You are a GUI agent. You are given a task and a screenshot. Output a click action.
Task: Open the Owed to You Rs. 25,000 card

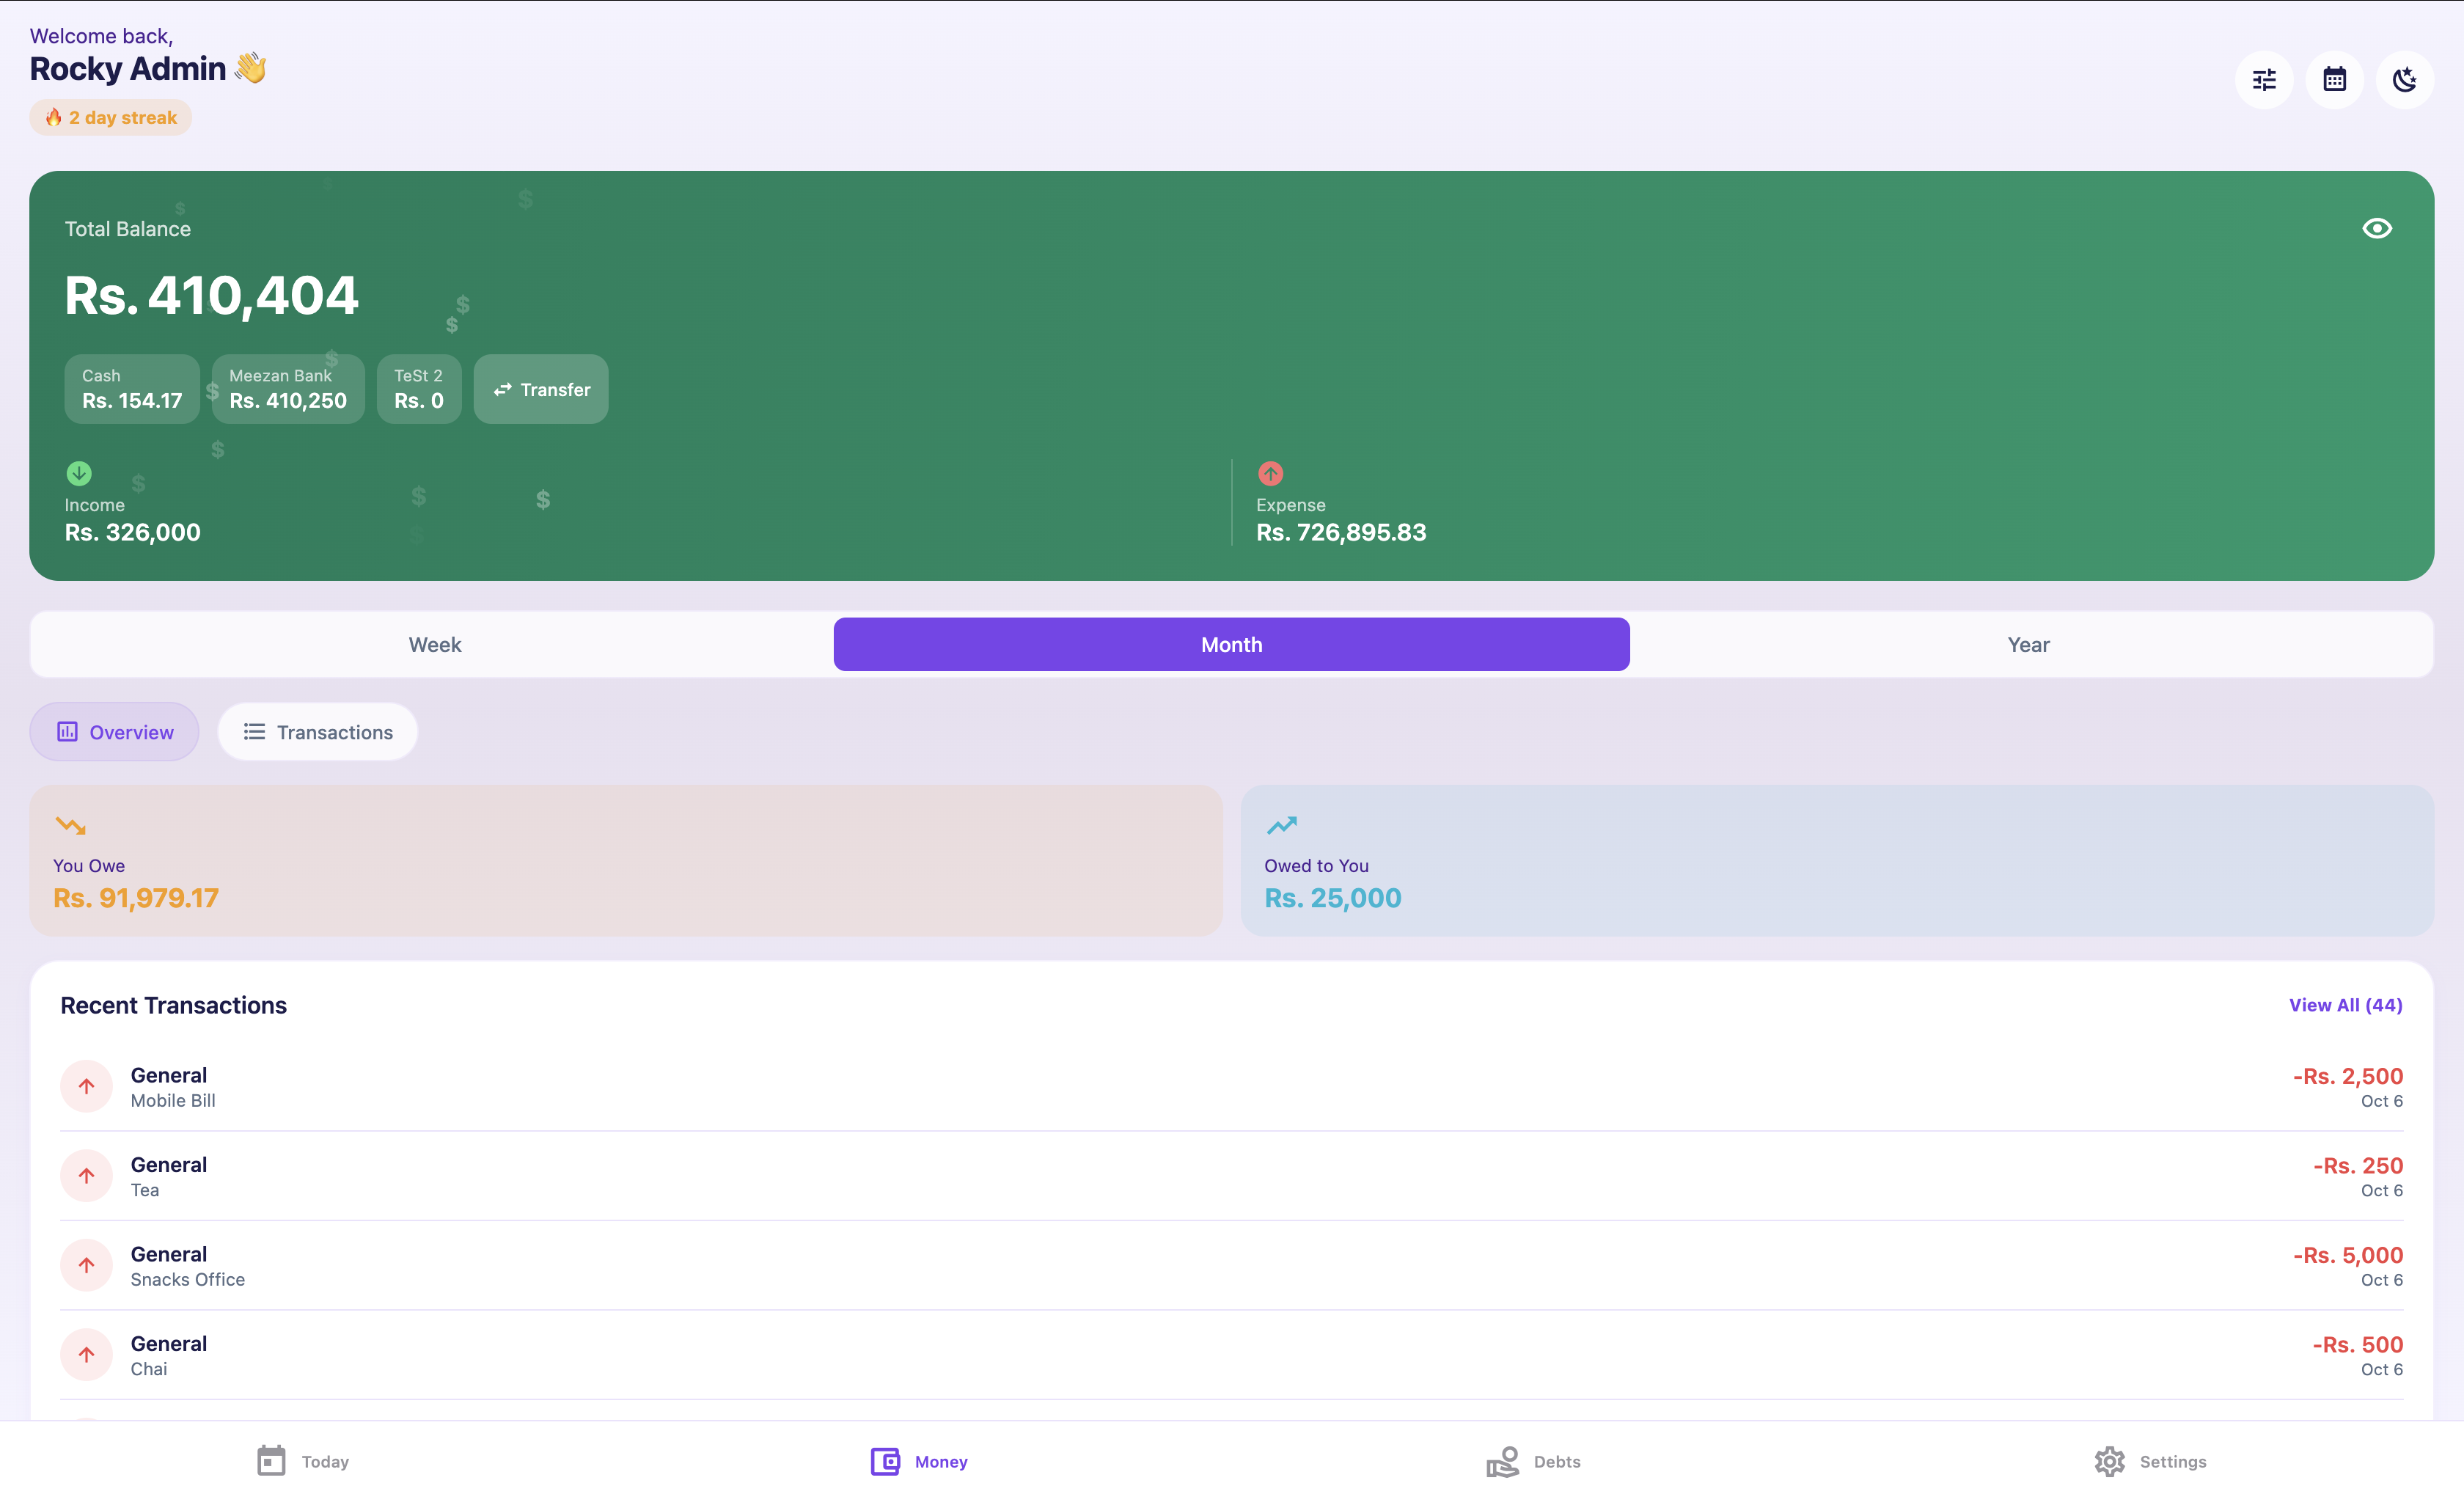point(1837,861)
